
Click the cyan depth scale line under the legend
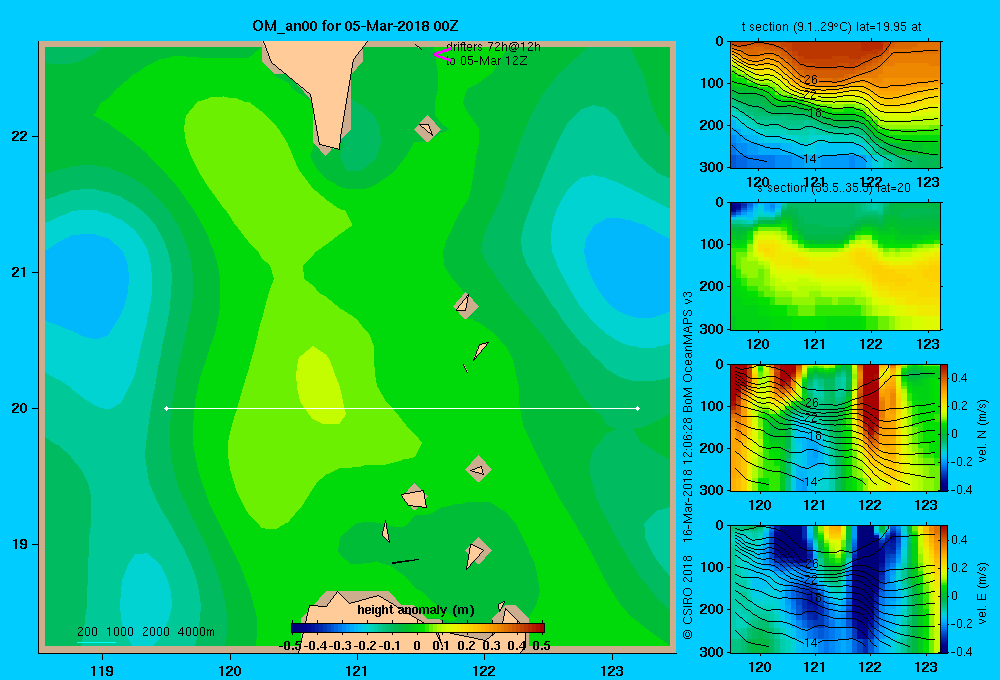(96, 642)
